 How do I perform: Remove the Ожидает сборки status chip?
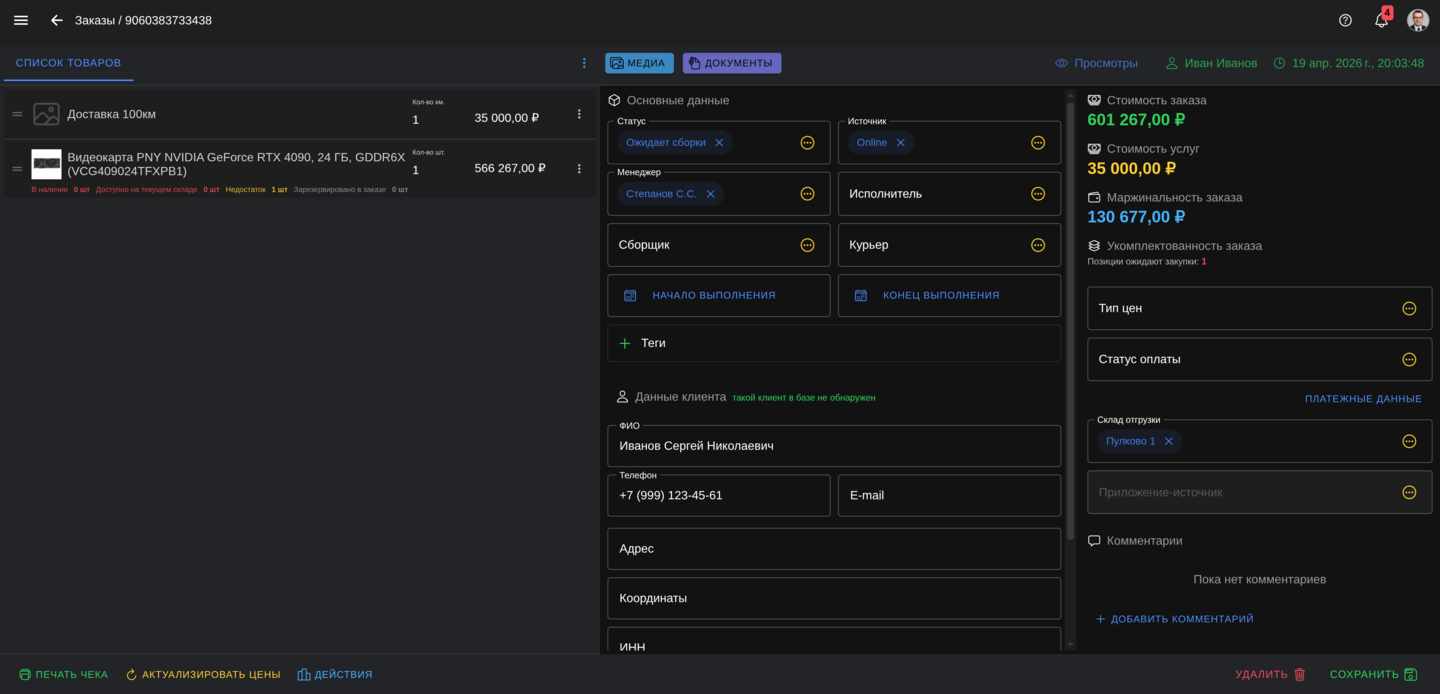(x=719, y=143)
